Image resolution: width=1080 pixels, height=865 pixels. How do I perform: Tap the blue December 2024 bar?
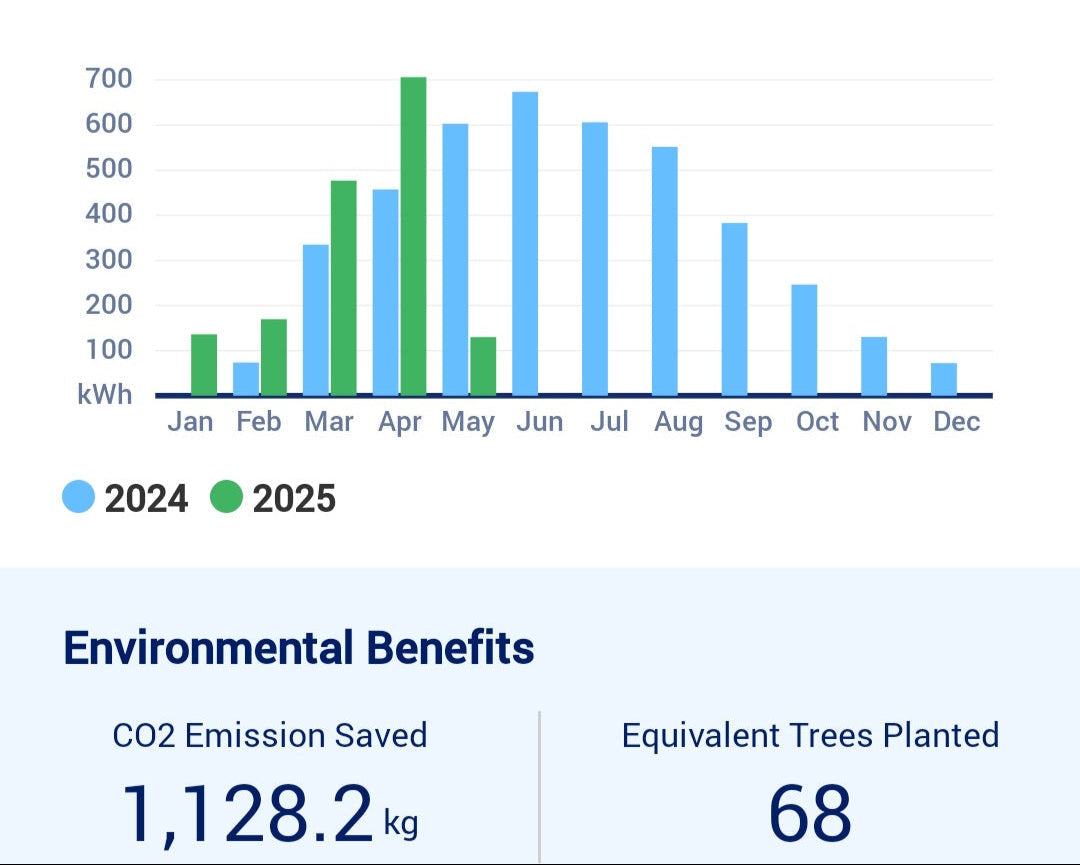coord(944,379)
